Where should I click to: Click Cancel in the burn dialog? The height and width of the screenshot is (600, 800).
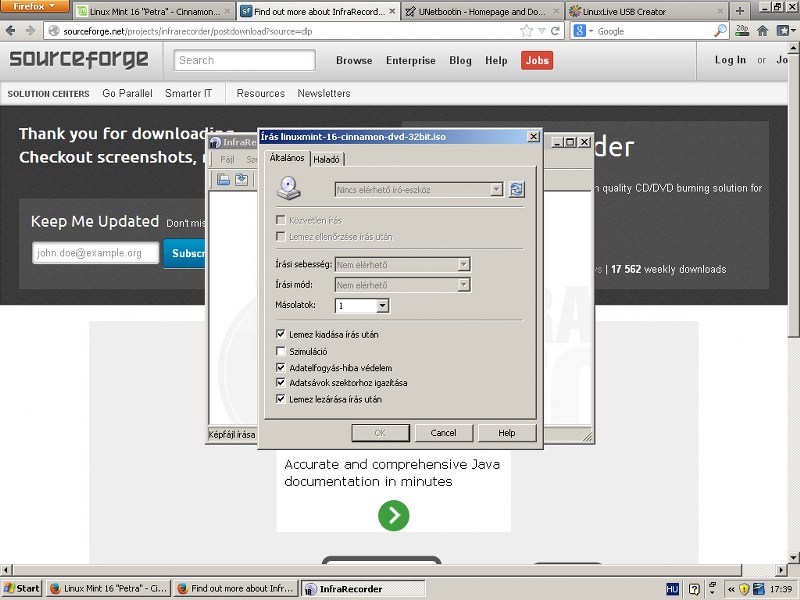(x=443, y=433)
